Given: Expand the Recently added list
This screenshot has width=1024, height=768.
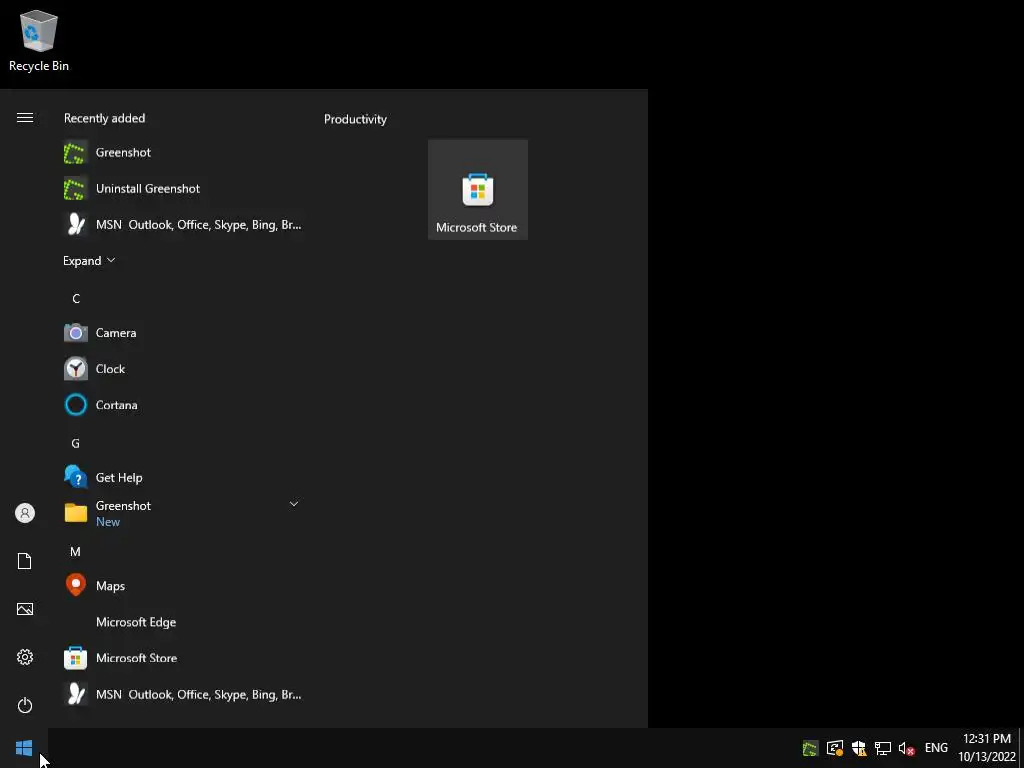Looking at the screenshot, I should pos(89,261).
